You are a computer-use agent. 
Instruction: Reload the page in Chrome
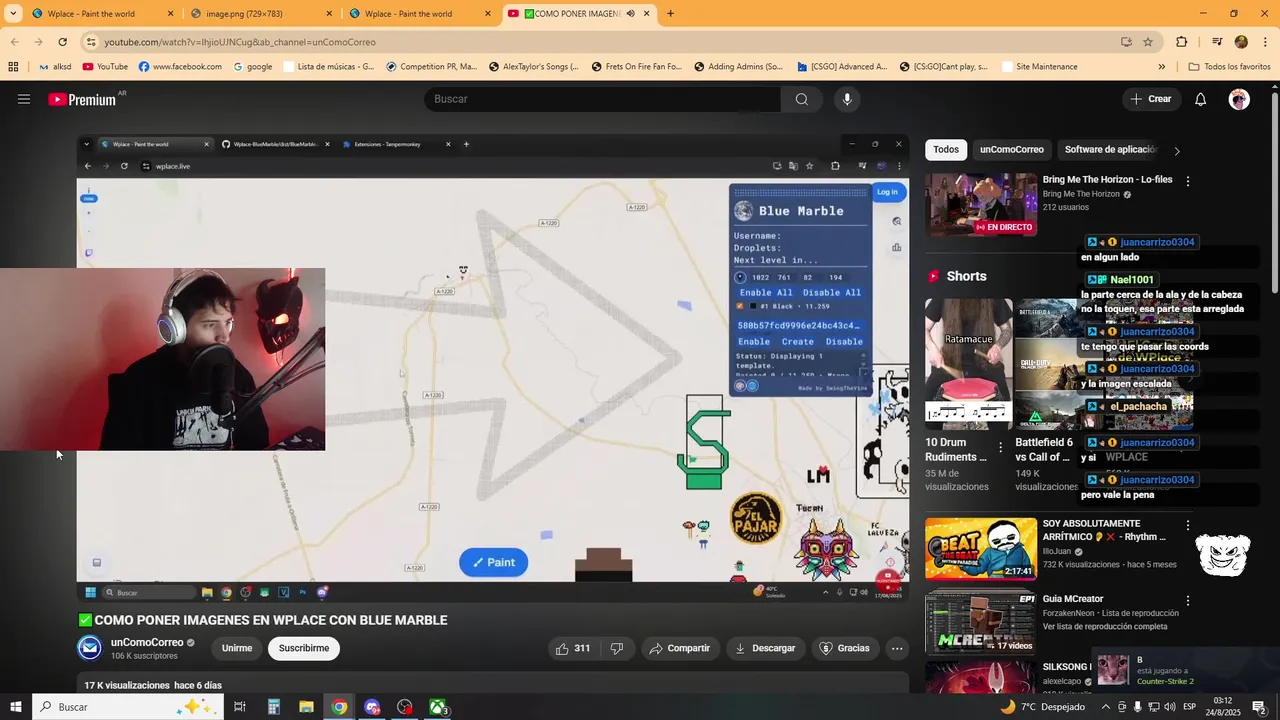[62, 42]
